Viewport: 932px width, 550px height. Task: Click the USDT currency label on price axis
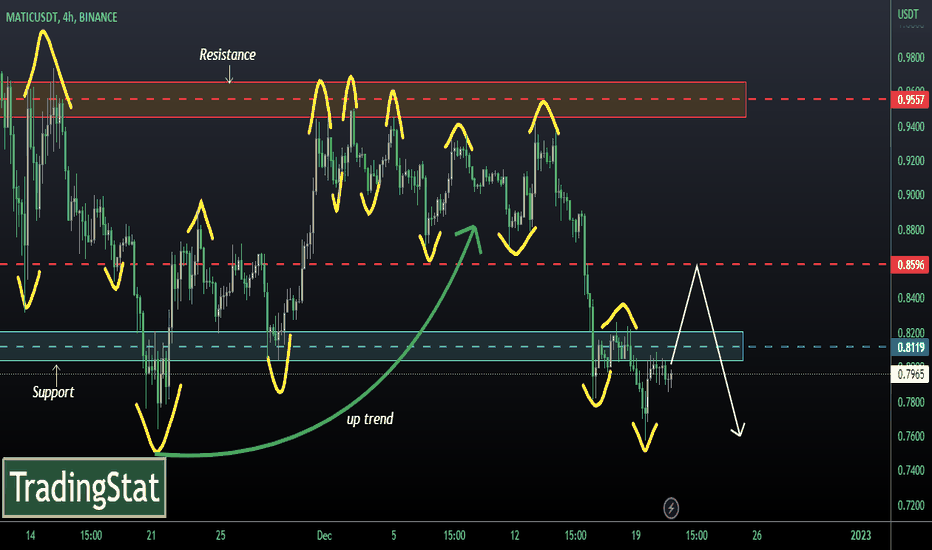point(908,14)
